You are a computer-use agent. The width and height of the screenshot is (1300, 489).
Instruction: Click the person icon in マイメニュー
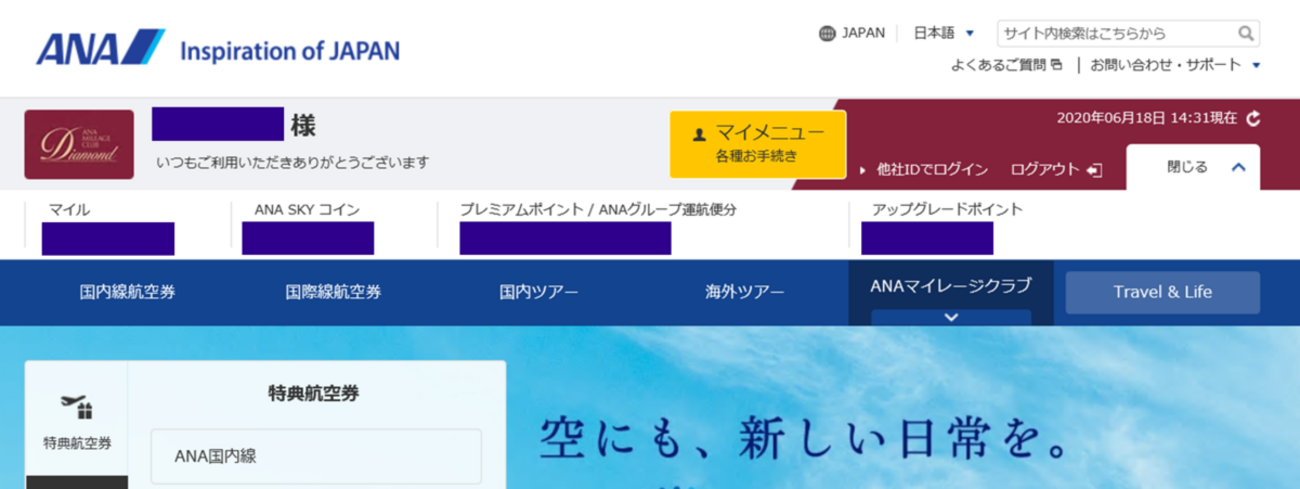coord(700,133)
